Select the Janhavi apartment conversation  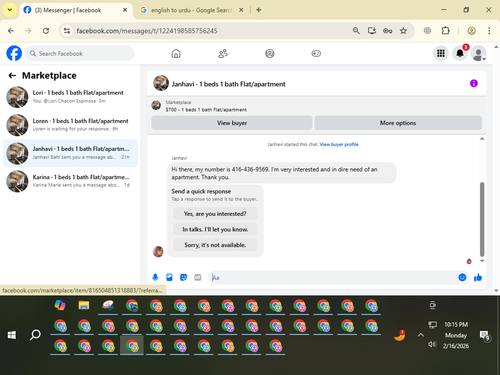pyautogui.click(x=70, y=153)
